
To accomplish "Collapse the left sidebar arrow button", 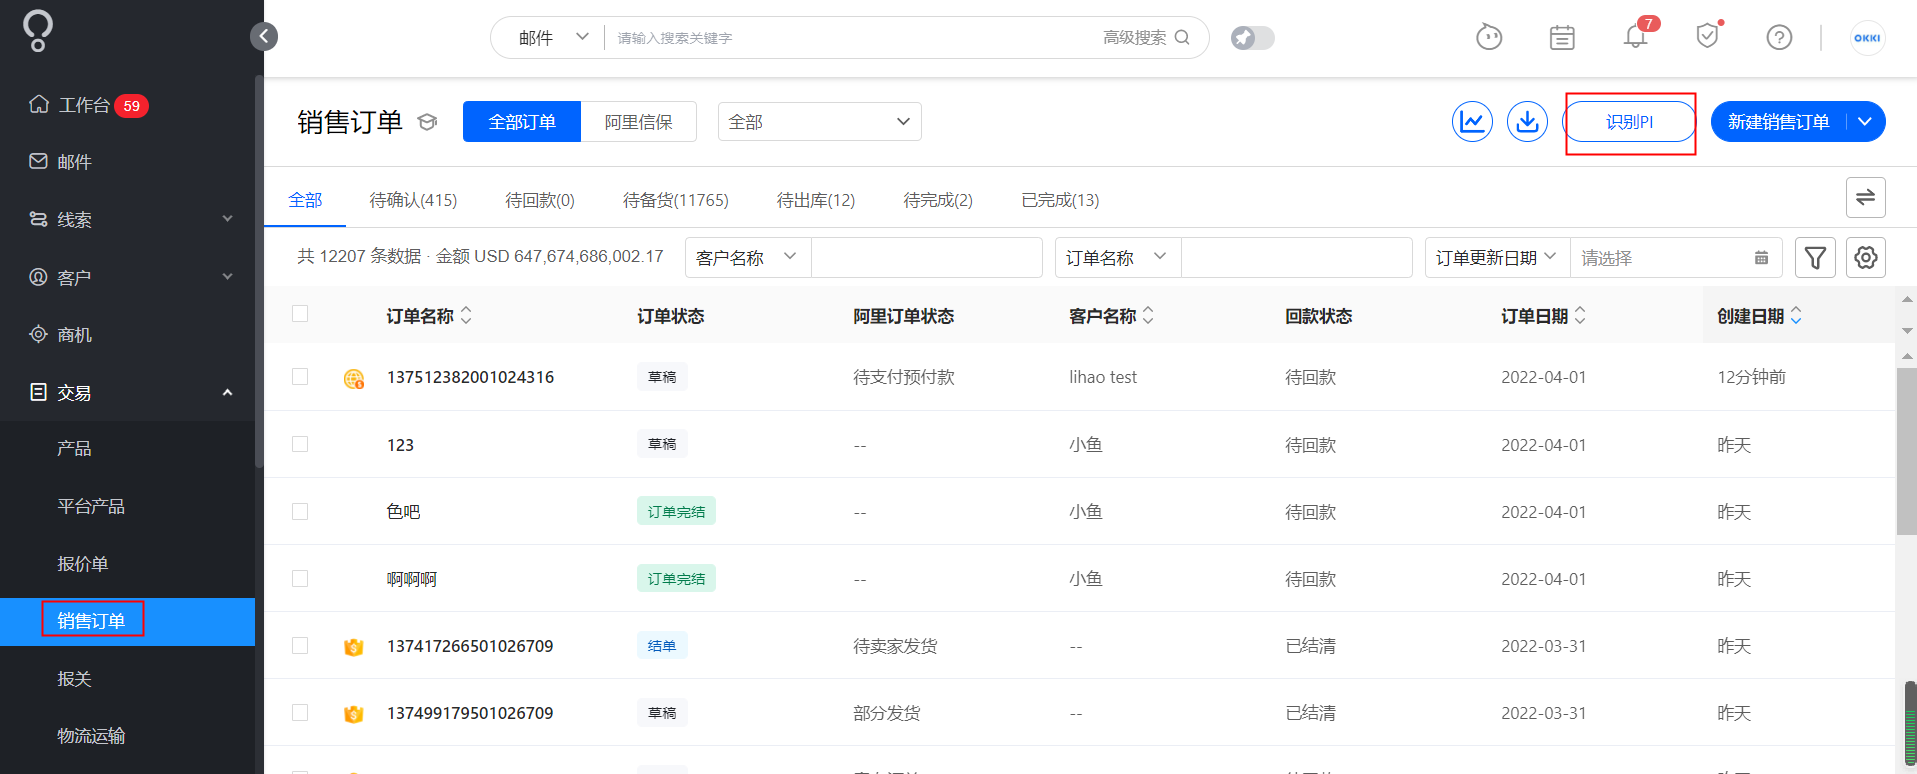I will (x=264, y=37).
